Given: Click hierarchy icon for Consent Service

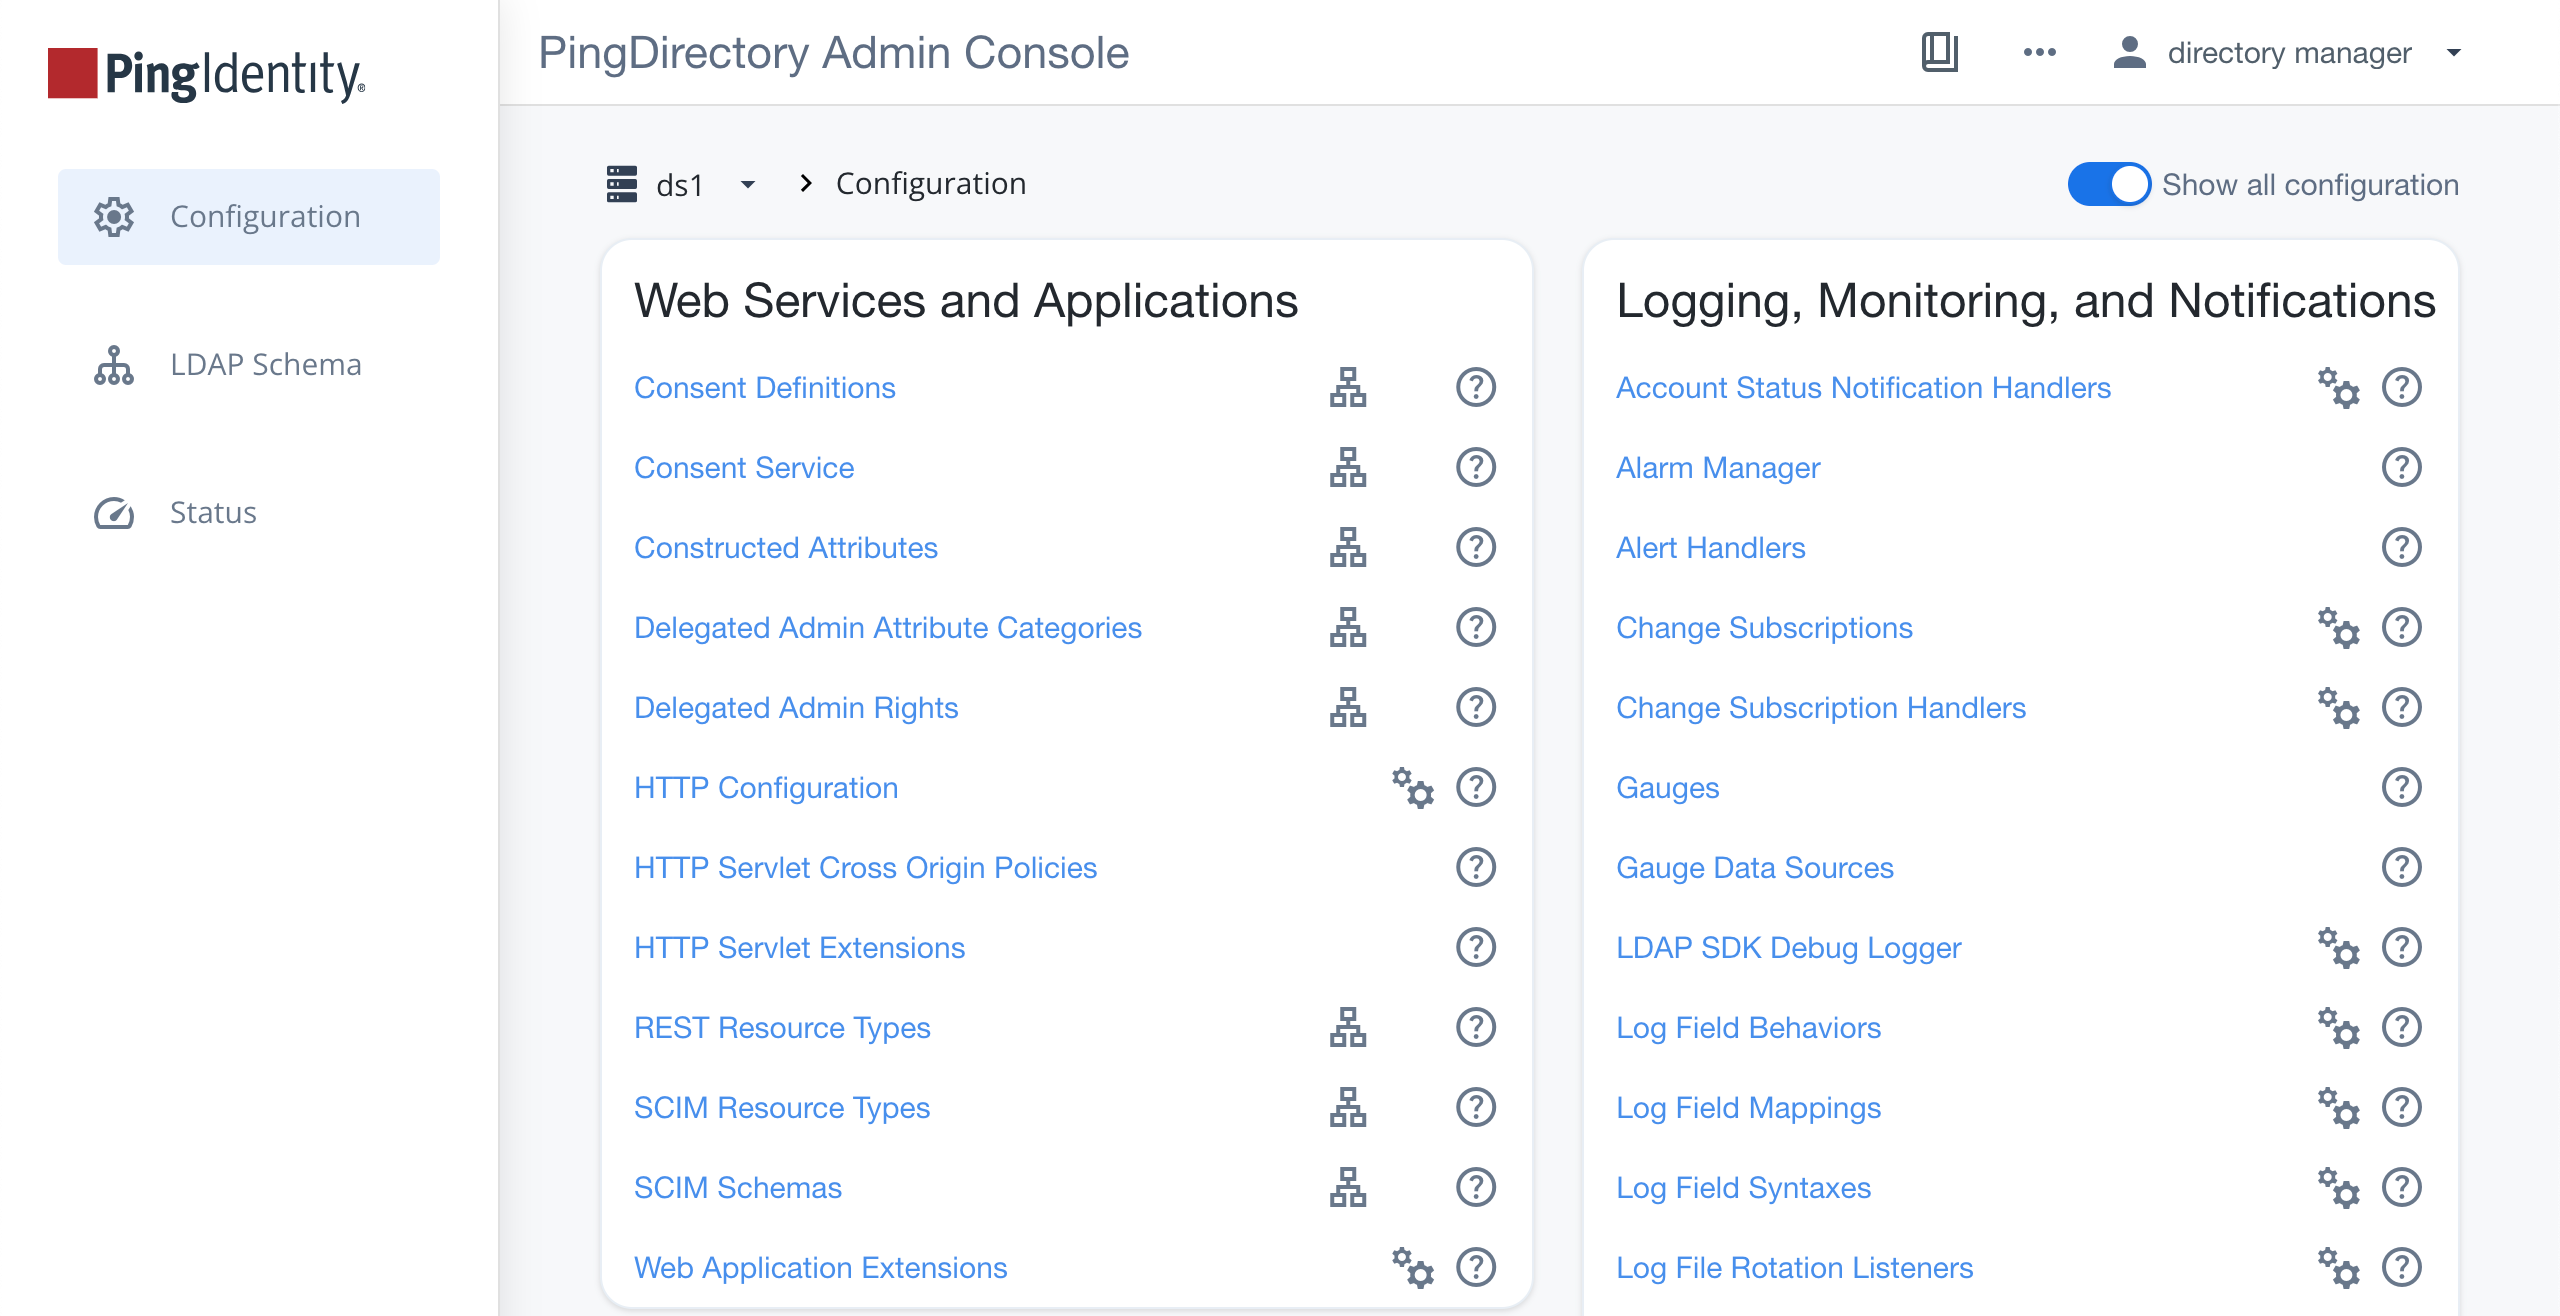Looking at the screenshot, I should click(x=1348, y=467).
